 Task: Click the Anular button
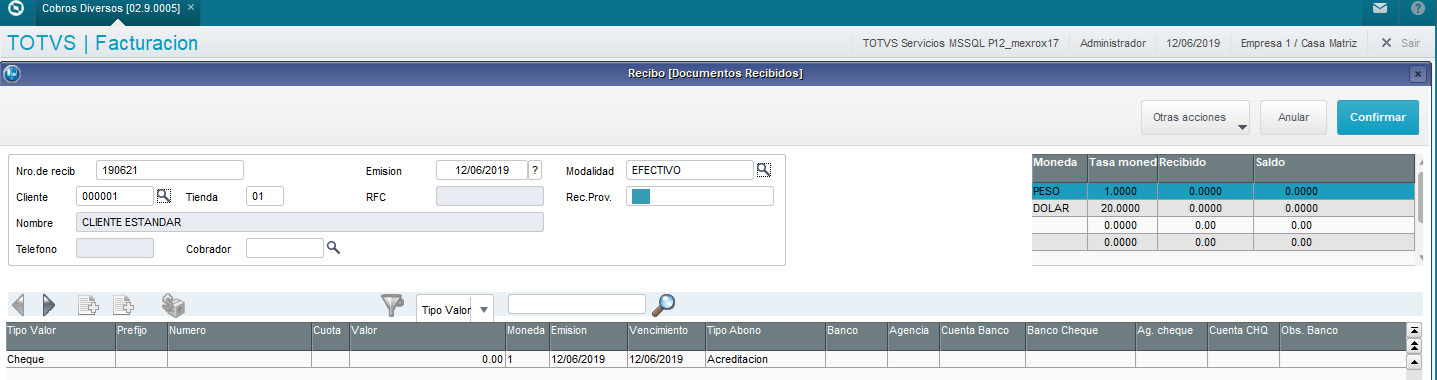(1293, 117)
